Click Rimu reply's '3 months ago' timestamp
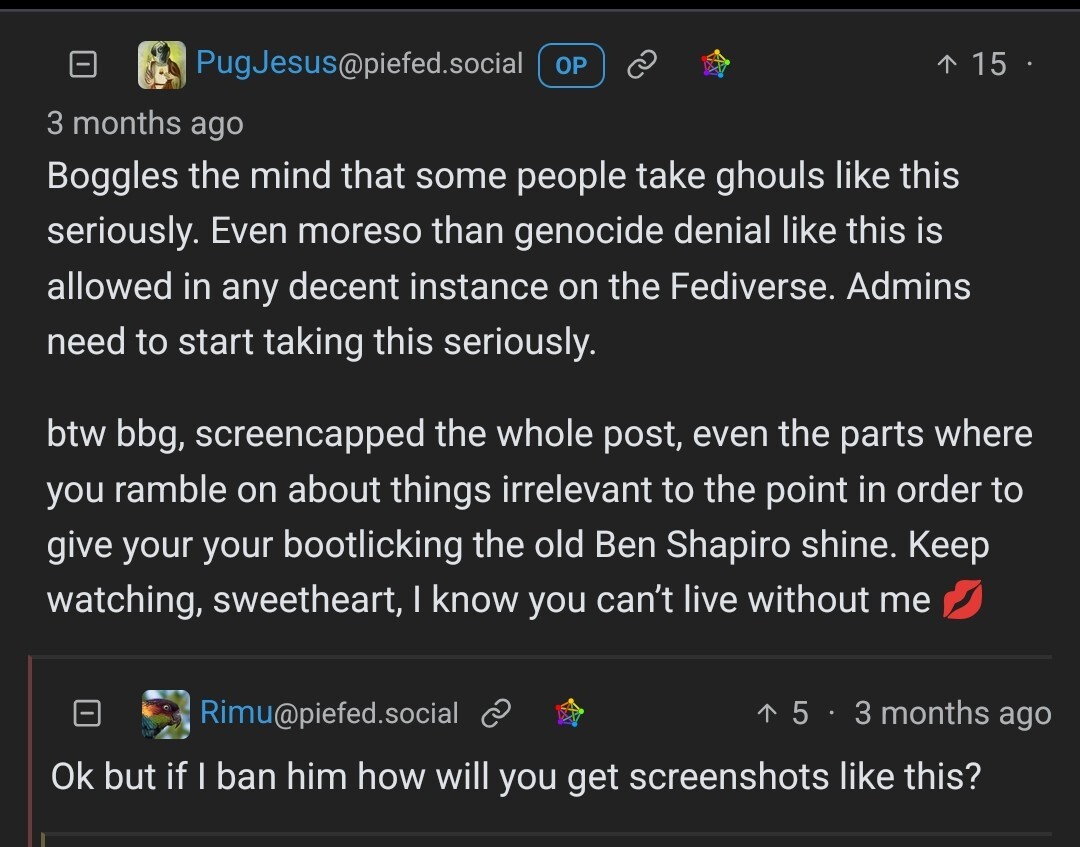This screenshot has height=847, width=1080. (953, 713)
